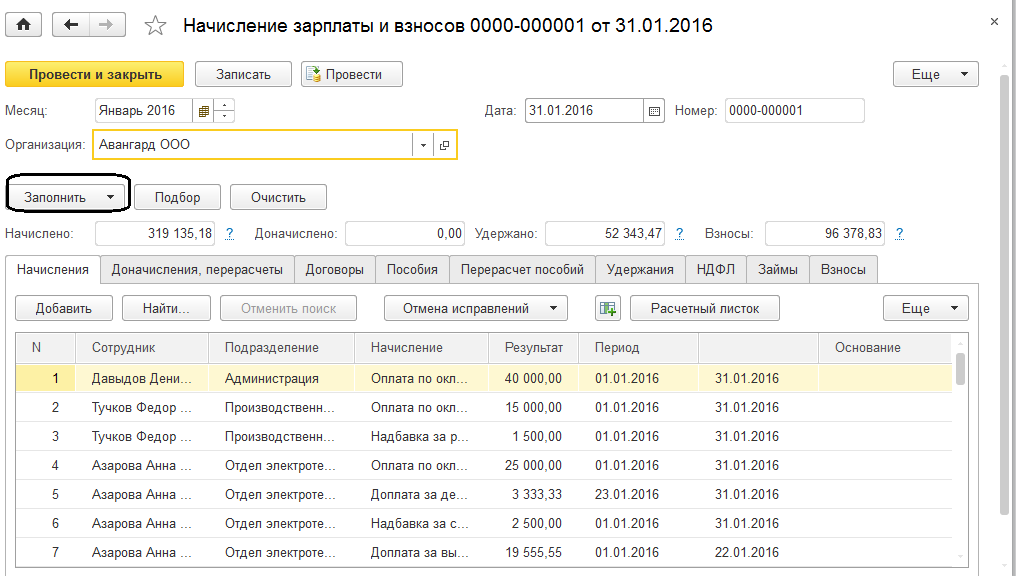Viewport: 1016px width, 576px height.
Task: Add document to favorites with star icon
Action: 155,26
